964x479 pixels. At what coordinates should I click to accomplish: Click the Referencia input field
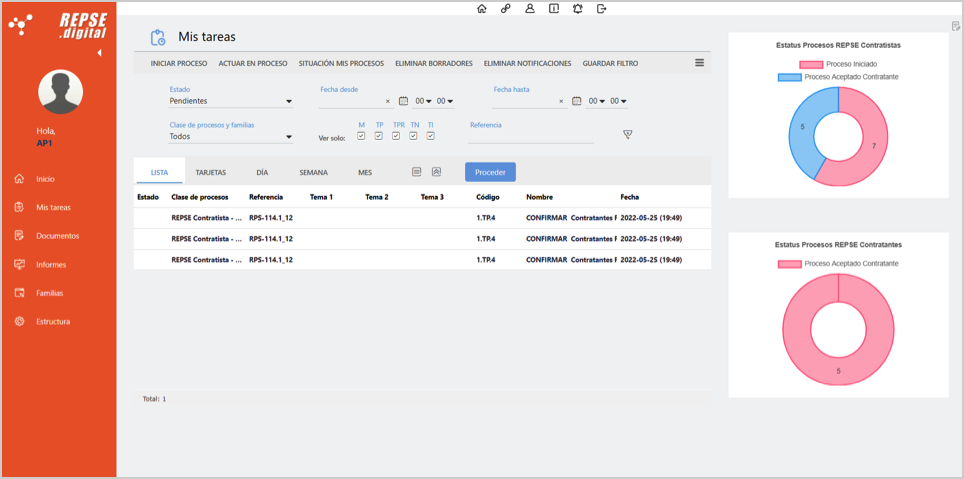point(531,137)
